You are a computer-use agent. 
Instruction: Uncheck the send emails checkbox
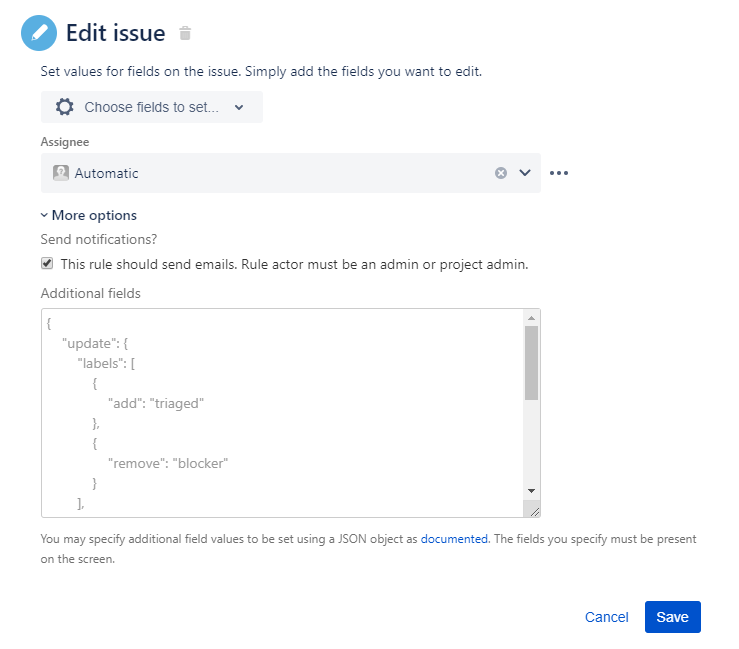point(47,263)
